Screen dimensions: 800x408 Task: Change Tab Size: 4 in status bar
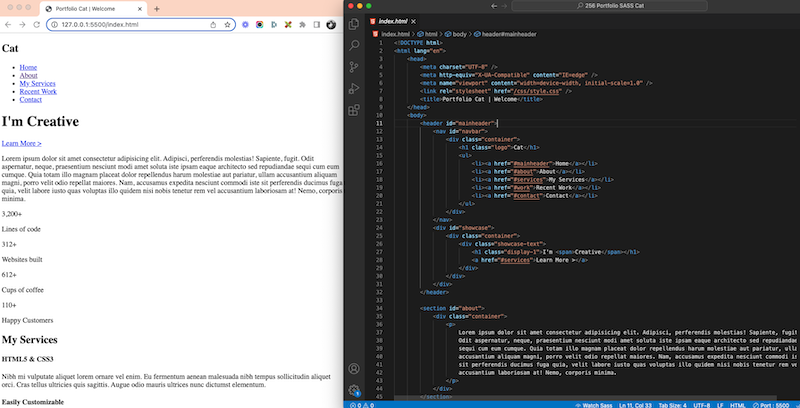pyautogui.click(x=672, y=405)
